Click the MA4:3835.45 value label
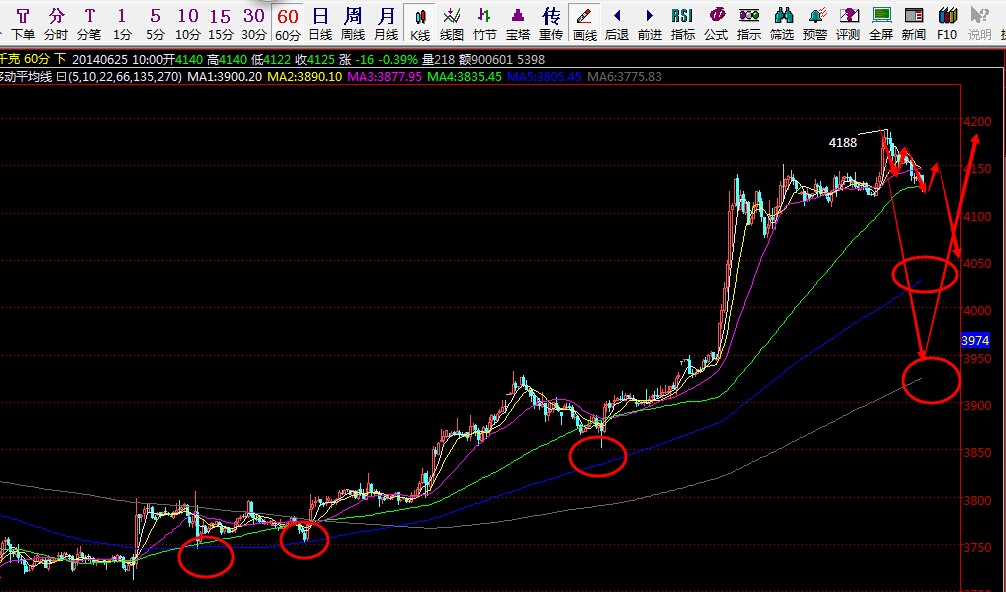 [x=465, y=77]
